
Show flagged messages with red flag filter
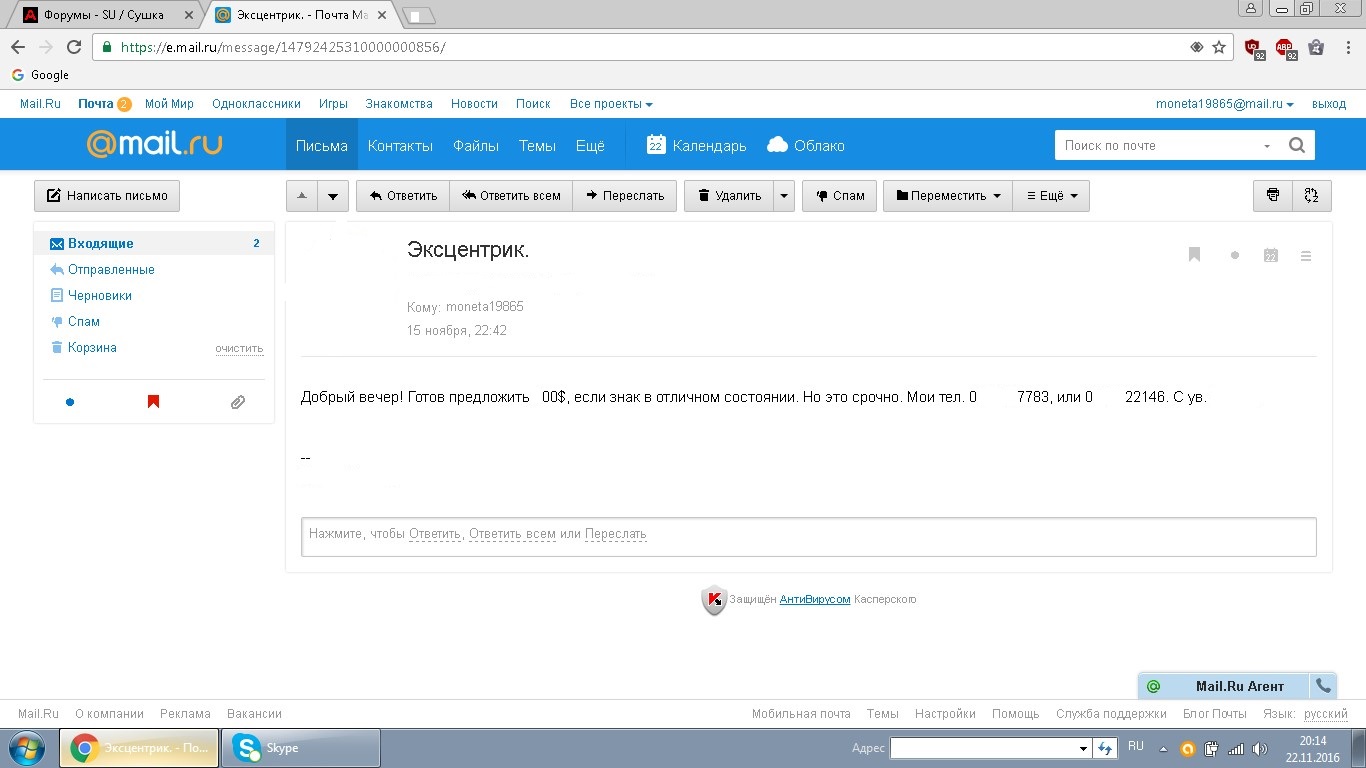(x=153, y=402)
